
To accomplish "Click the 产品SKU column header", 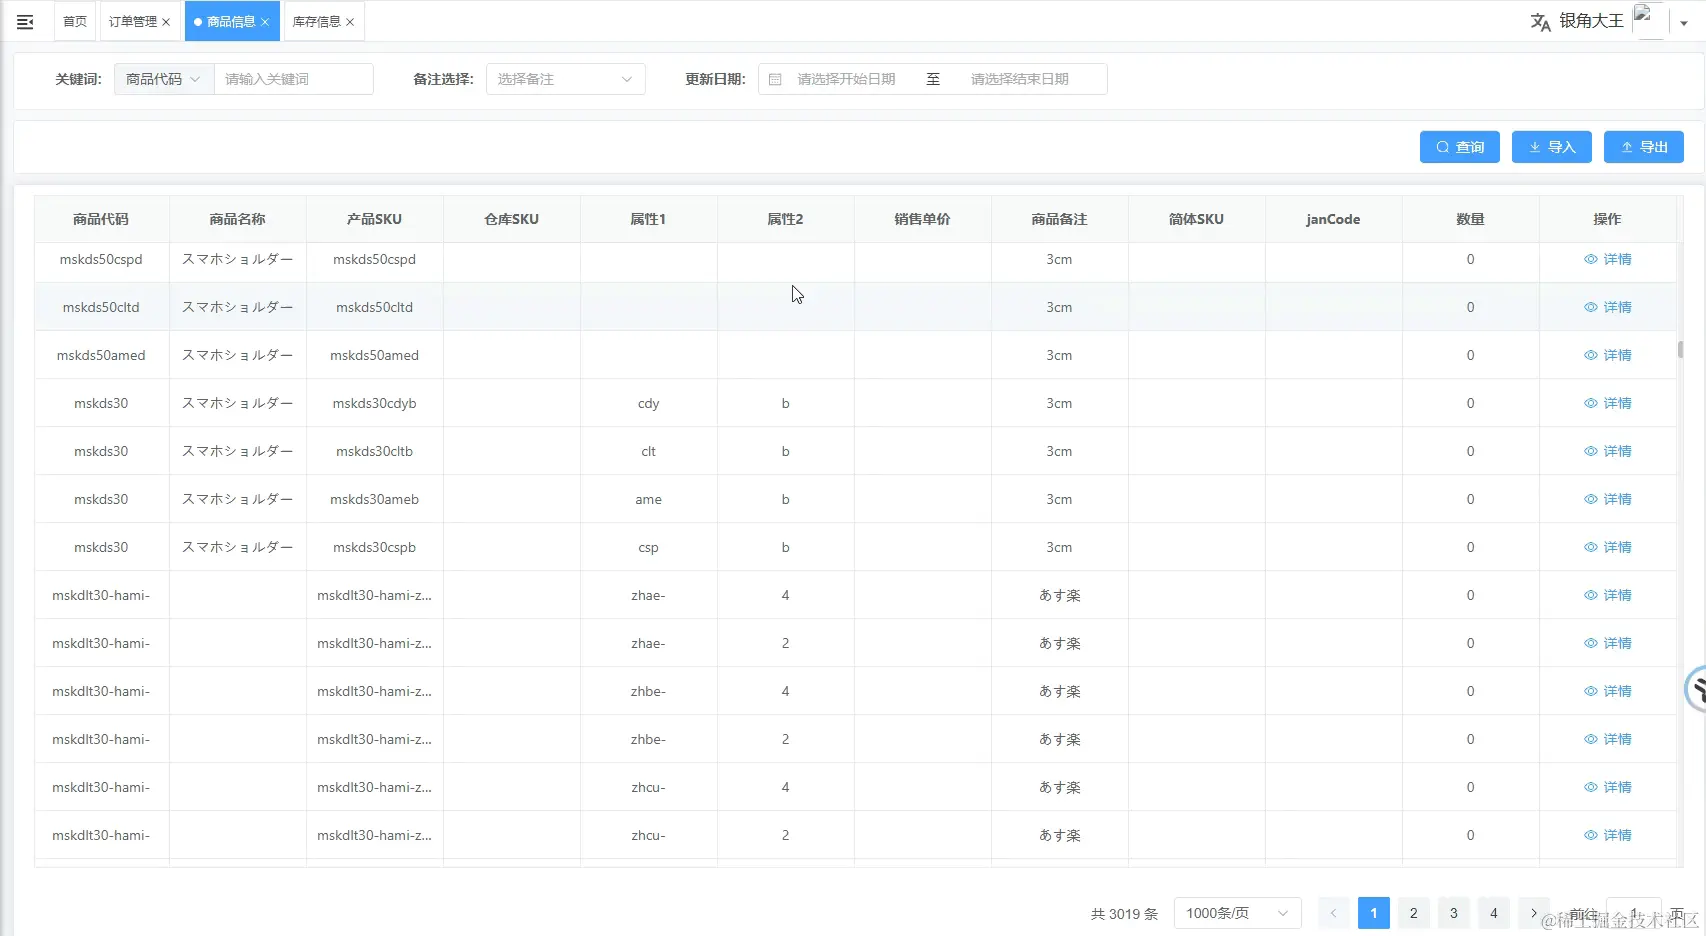I will [375, 219].
